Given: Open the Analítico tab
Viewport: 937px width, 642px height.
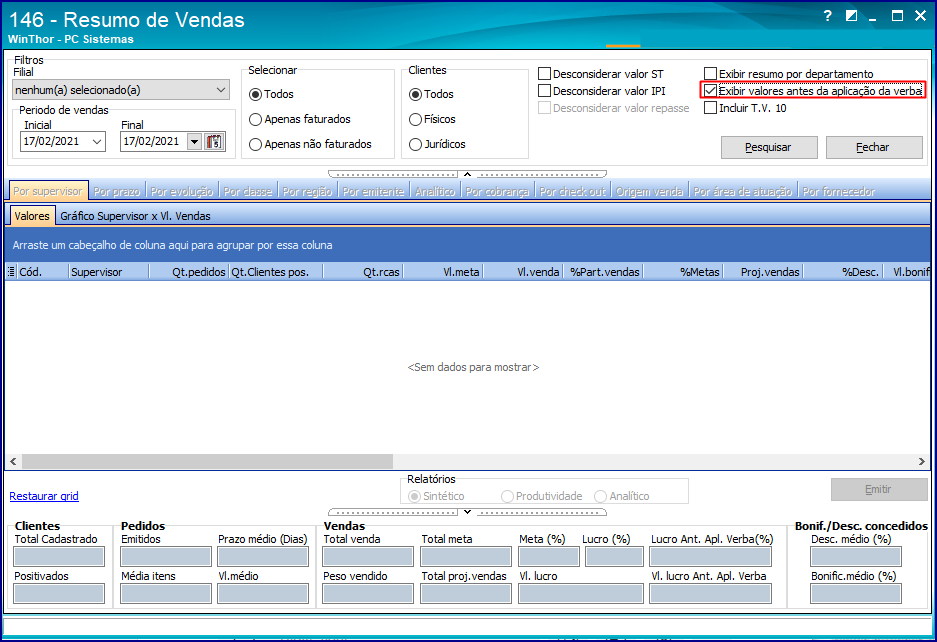Looking at the screenshot, I should [x=435, y=191].
